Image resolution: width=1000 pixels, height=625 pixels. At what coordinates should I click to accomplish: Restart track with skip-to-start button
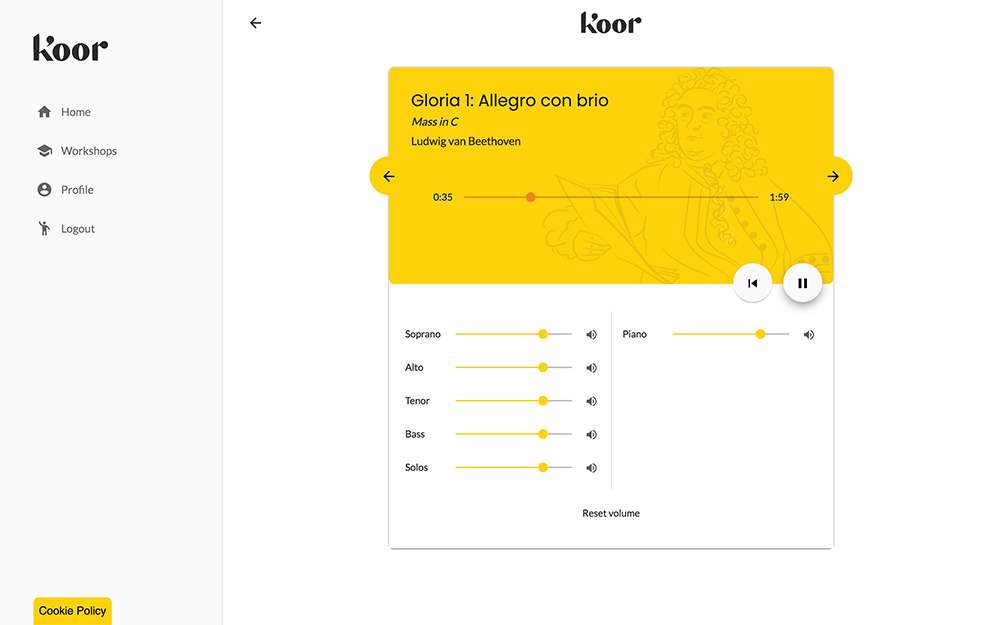pos(752,283)
